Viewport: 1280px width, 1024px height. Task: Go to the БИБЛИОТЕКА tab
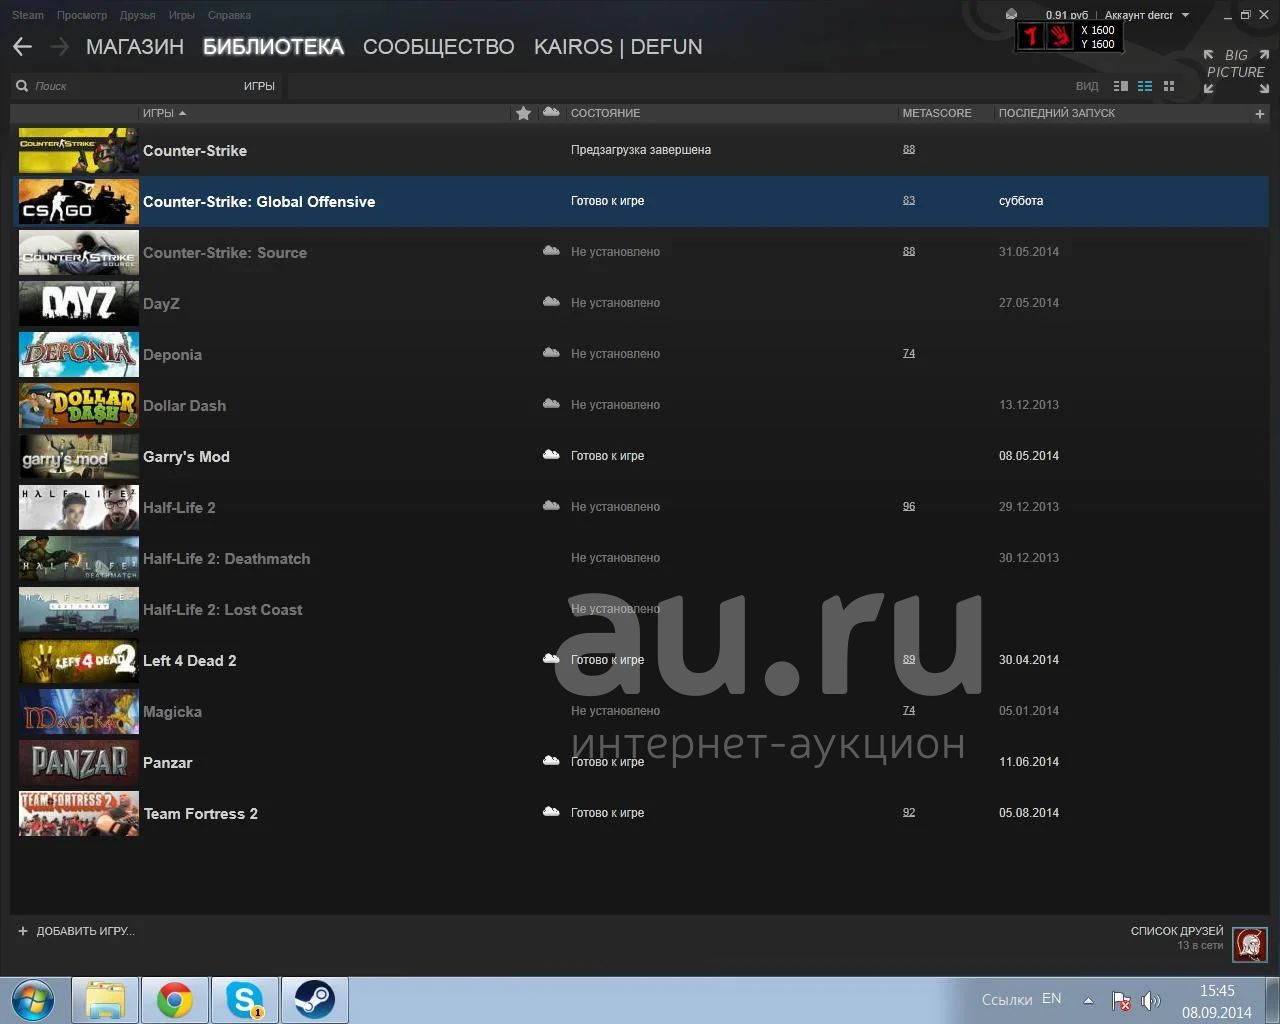(273, 47)
